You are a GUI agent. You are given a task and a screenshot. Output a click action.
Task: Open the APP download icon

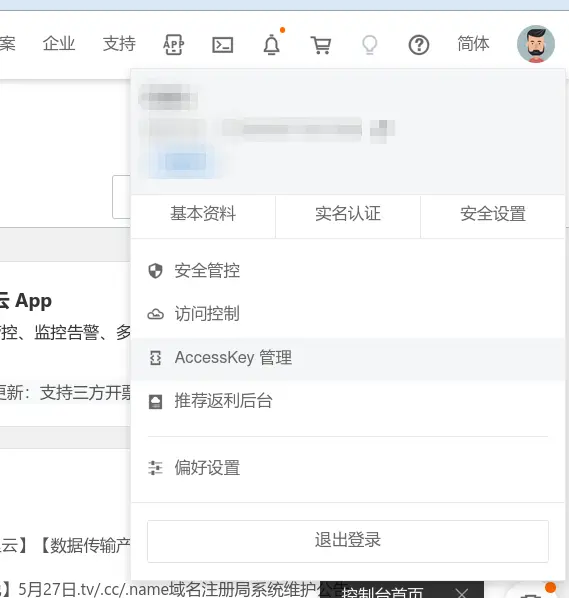tap(174, 45)
